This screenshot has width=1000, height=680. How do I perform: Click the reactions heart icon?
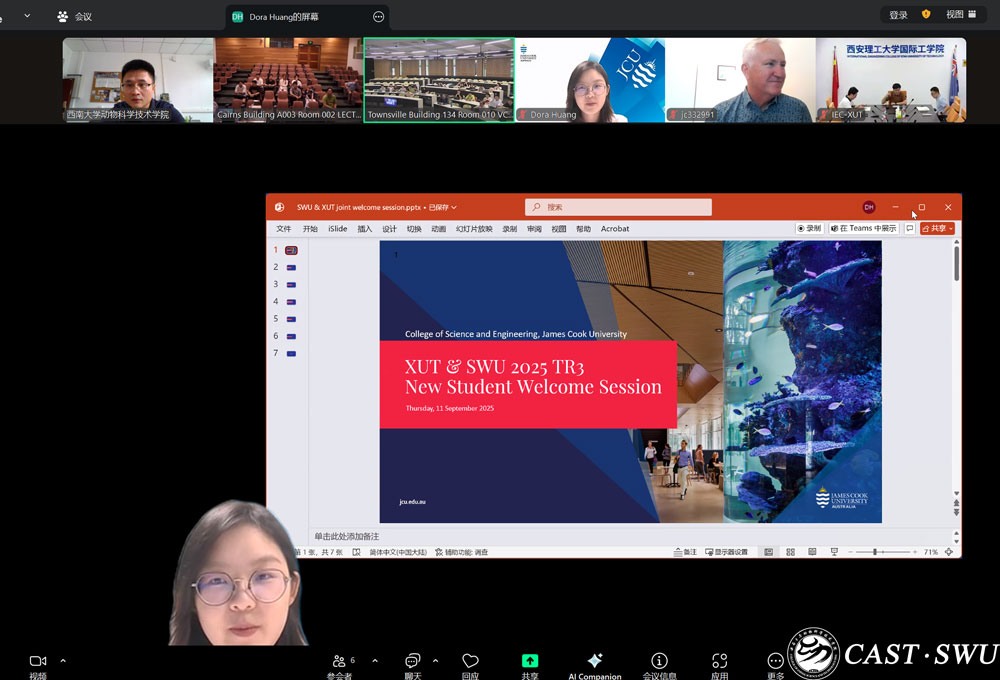point(470,661)
